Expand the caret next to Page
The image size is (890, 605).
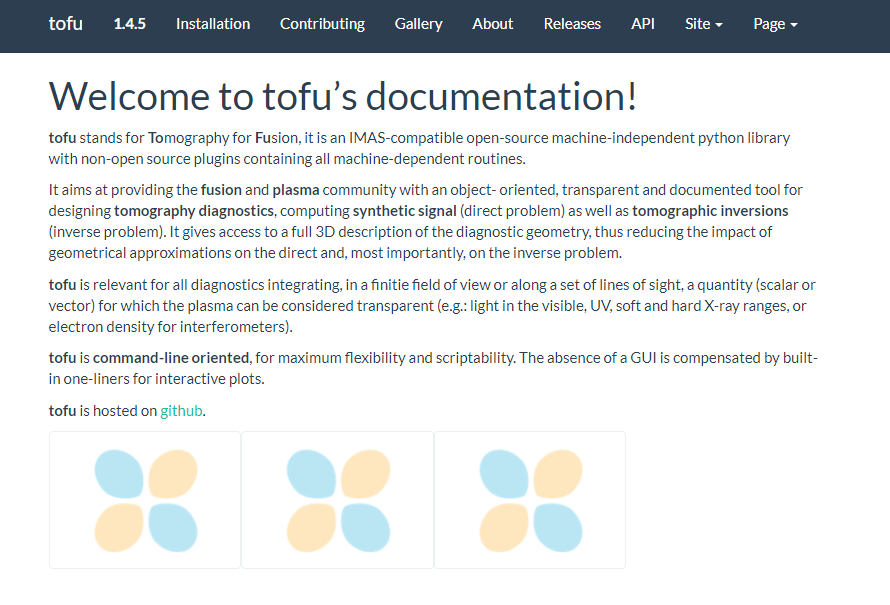[x=796, y=25]
